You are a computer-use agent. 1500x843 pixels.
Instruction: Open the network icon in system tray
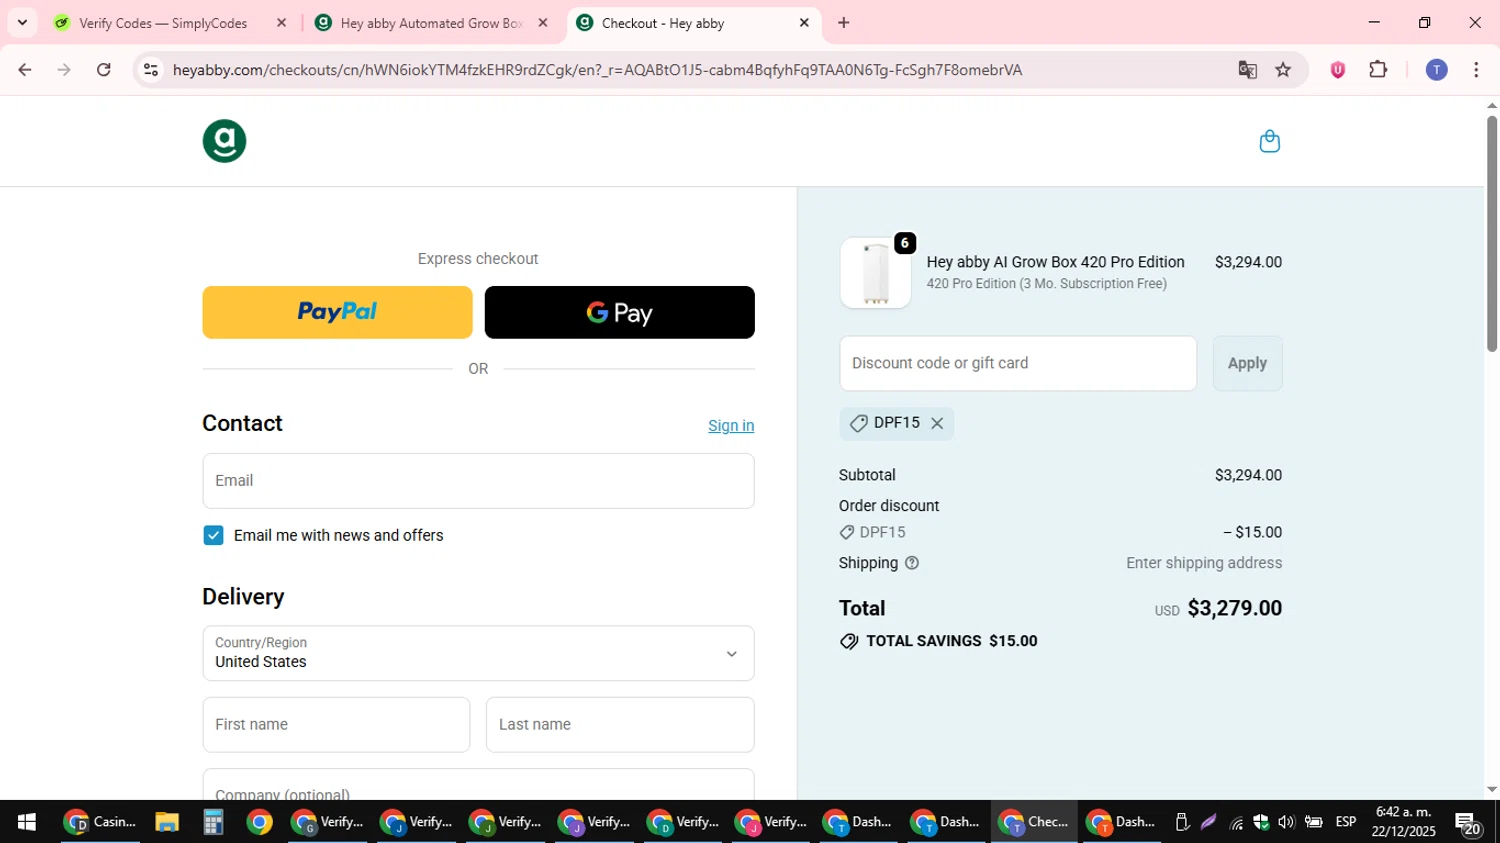[x=1237, y=822]
